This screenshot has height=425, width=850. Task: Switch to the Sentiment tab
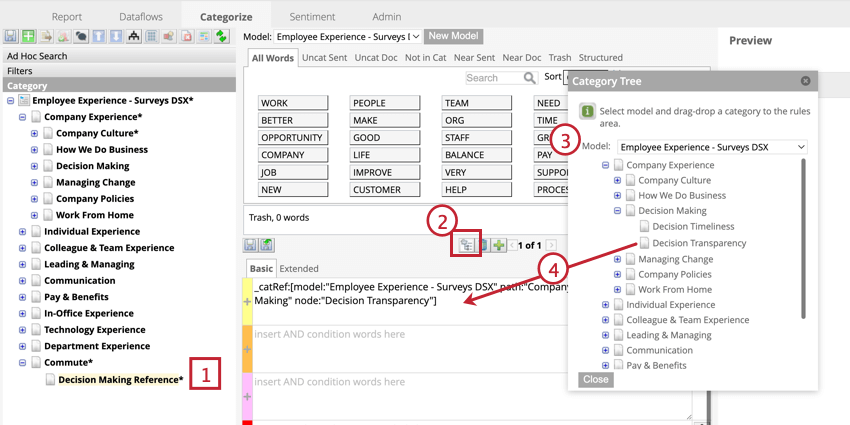tap(312, 17)
